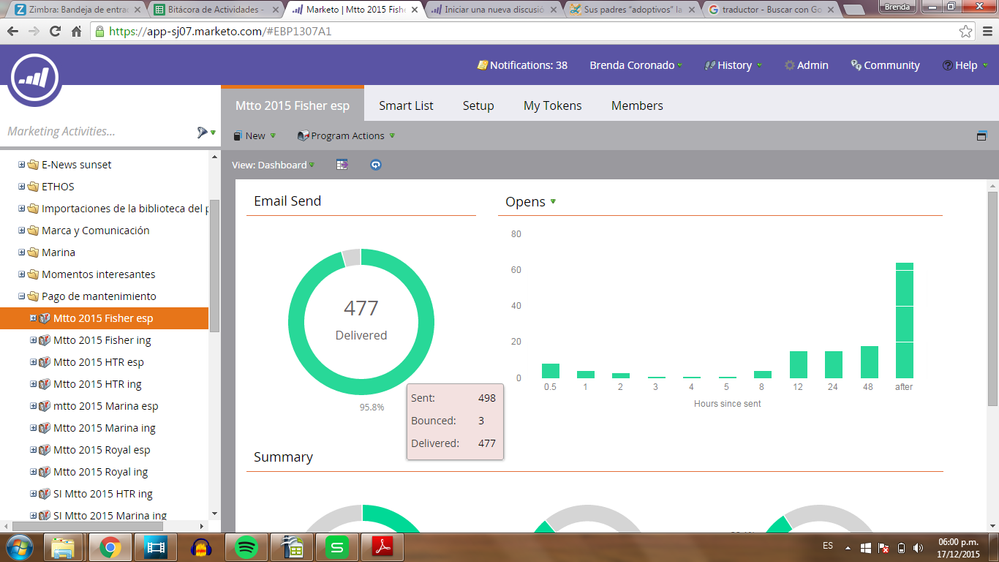Select Importaciones de la biblioteca folder
This screenshot has width=999, height=562.
click(124, 208)
